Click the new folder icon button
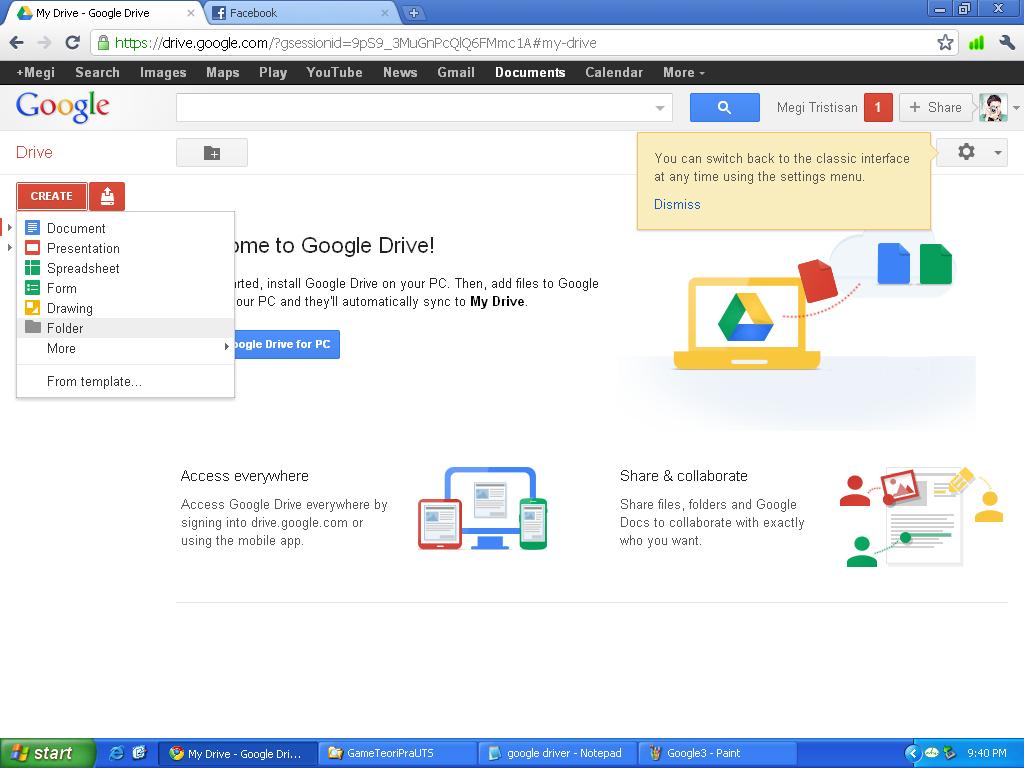Viewport: 1024px width, 768px height. pos(212,153)
